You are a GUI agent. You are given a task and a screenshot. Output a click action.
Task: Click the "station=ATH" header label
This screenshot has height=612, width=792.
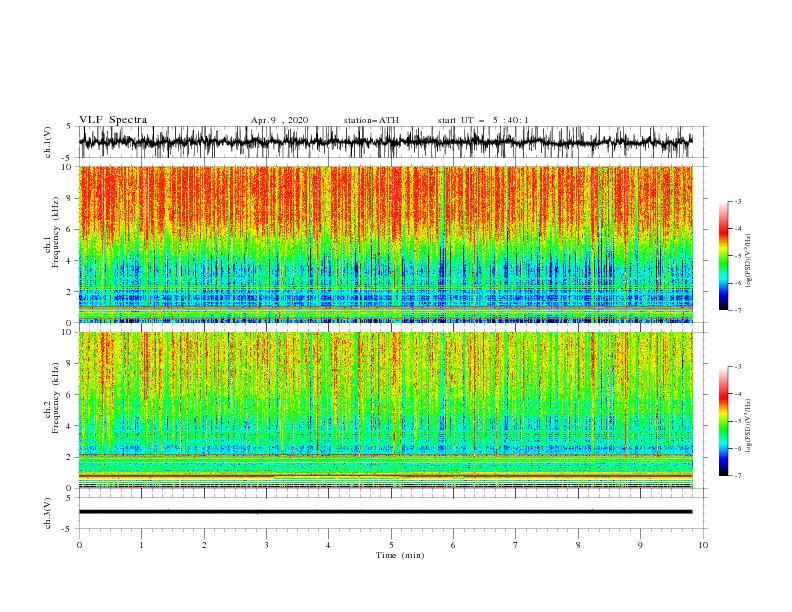371,121
